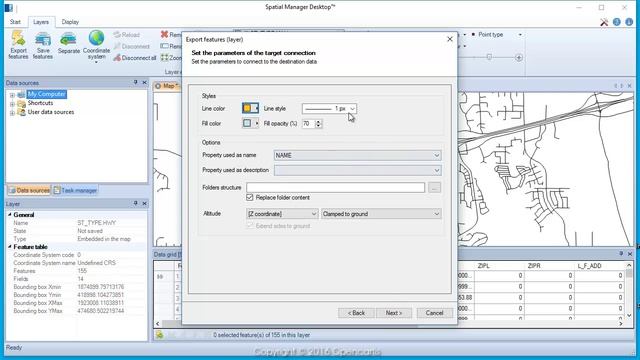The image size is (640, 360).
Task: Click the Features count value 155
Action: tap(82, 271)
